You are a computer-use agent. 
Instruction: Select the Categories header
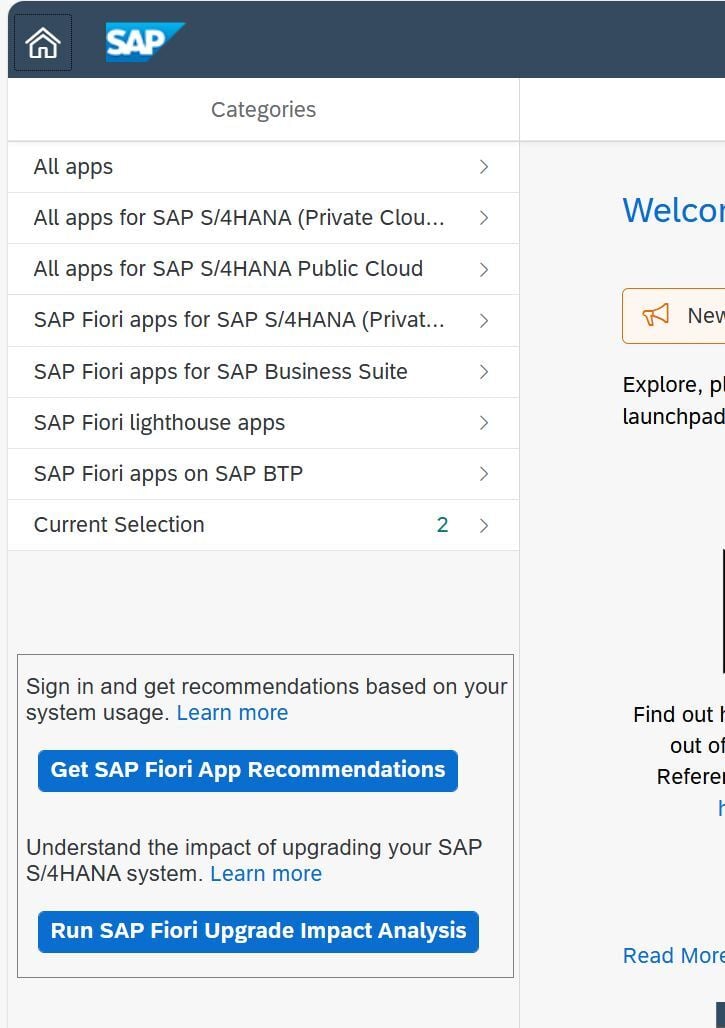click(263, 109)
